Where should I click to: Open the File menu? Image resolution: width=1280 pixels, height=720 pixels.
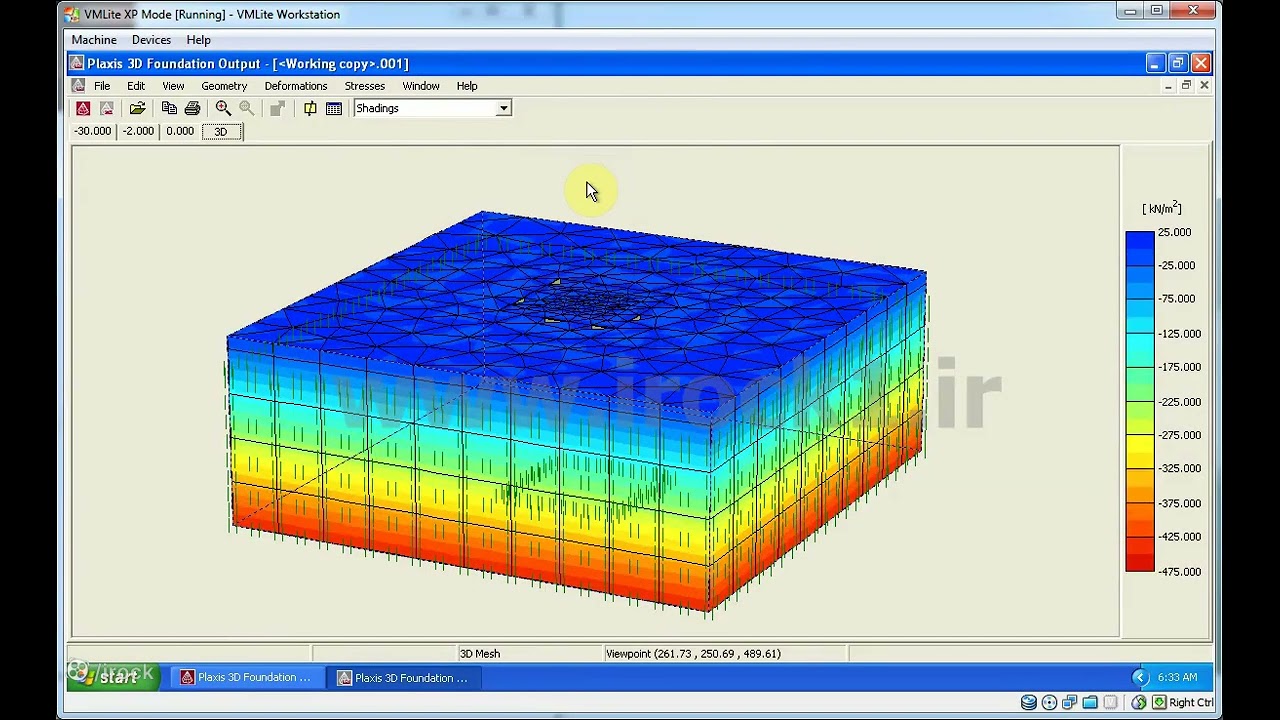pyautogui.click(x=102, y=86)
